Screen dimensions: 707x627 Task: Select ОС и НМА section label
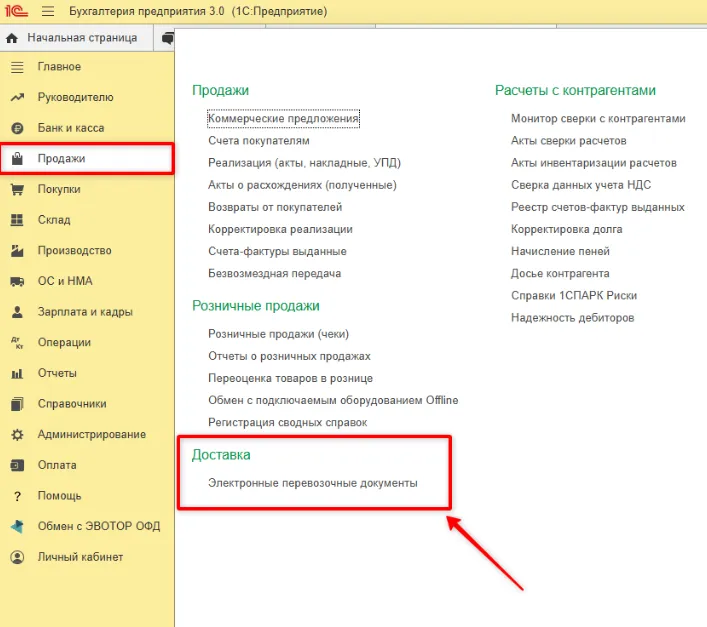pos(65,281)
